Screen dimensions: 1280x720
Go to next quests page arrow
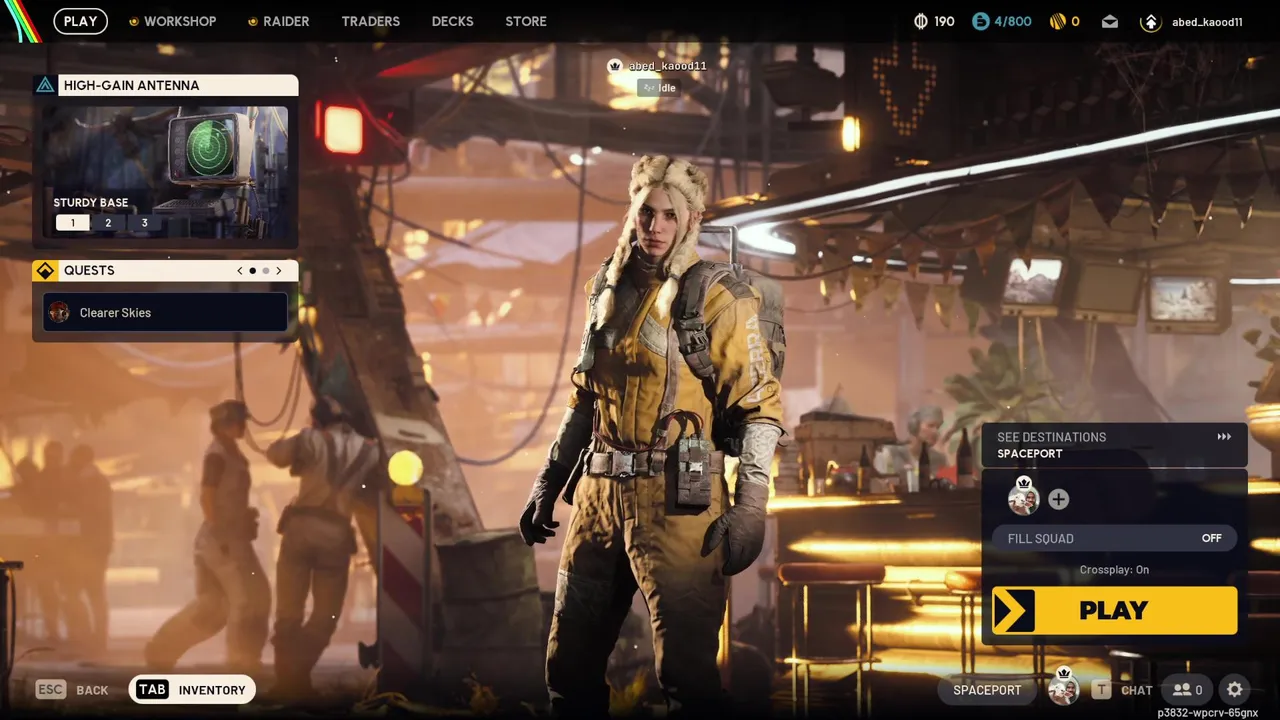279,271
